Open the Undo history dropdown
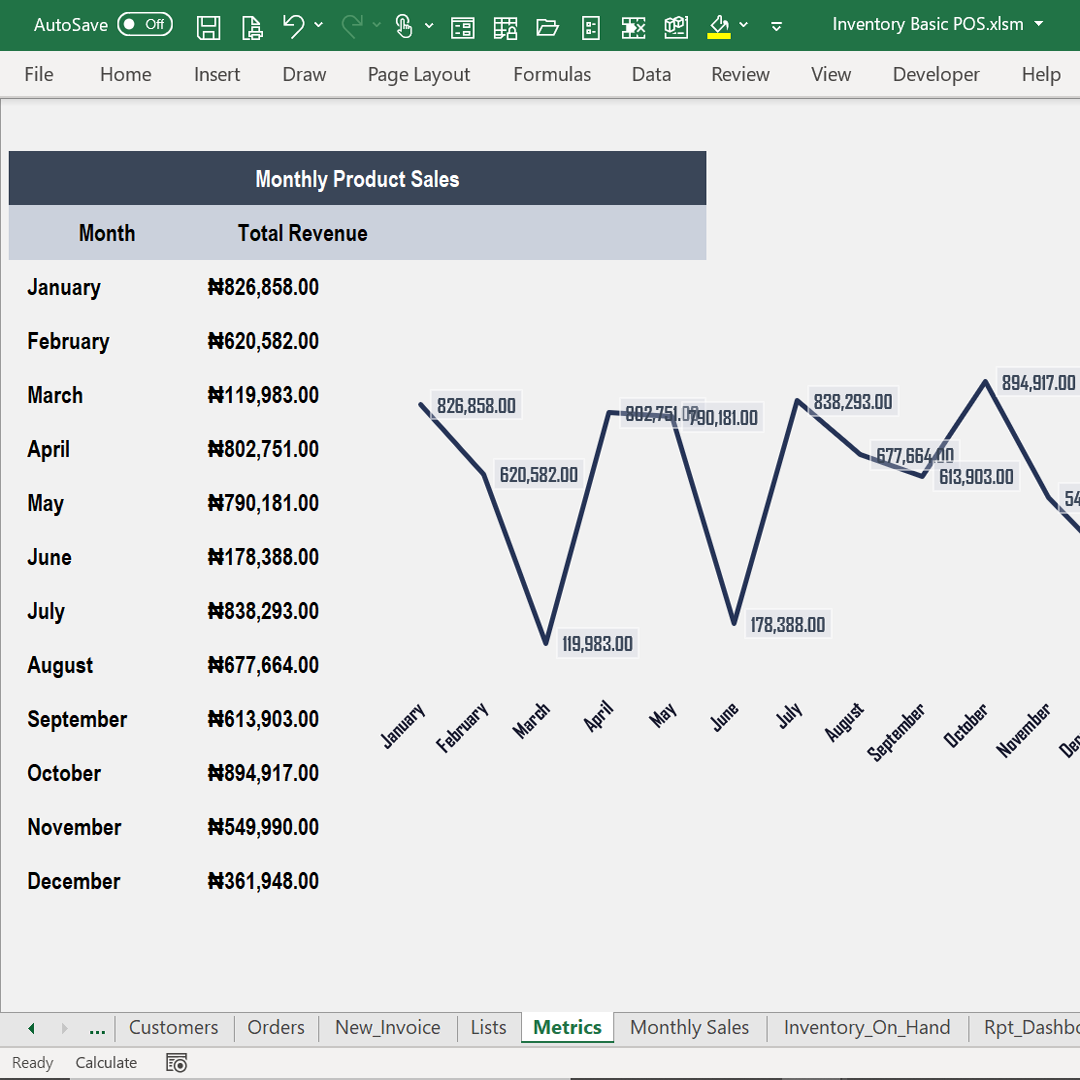Viewport: 1080px width, 1080px height. point(318,27)
